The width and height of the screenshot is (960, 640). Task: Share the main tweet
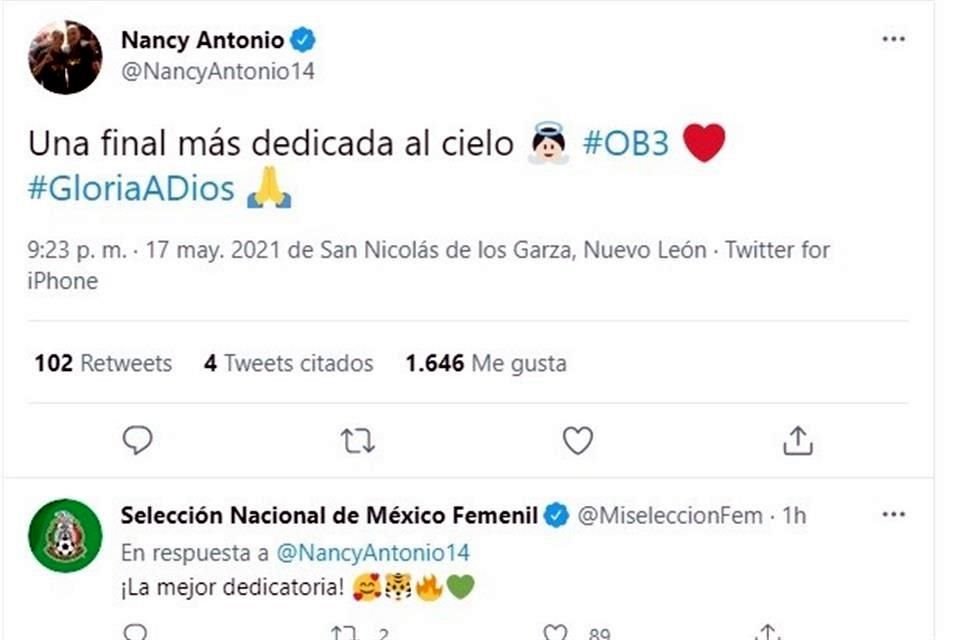pyautogui.click(x=797, y=440)
